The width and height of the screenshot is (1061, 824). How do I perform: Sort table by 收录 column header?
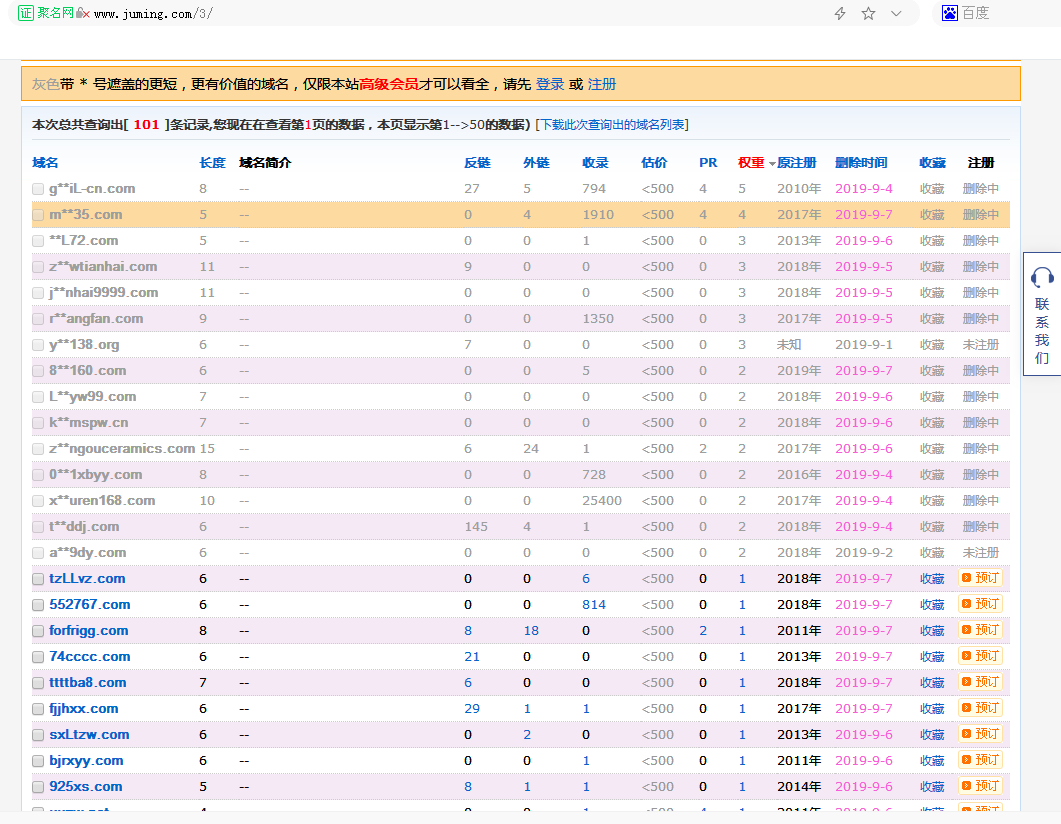[595, 162]
